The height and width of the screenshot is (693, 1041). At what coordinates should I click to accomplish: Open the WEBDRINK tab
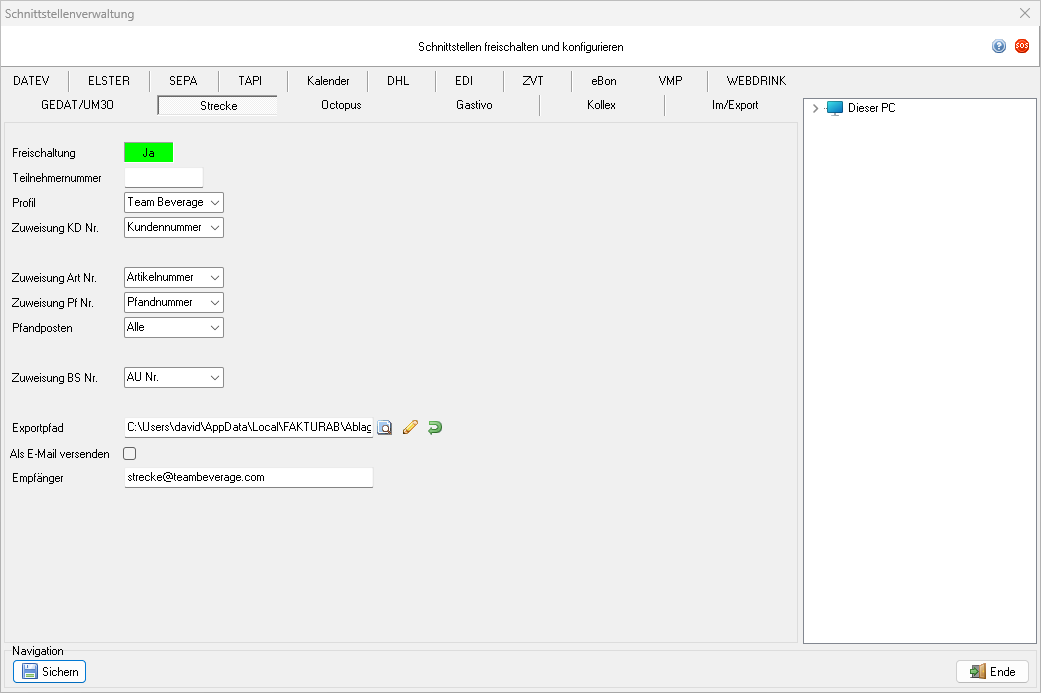point(756,81)
